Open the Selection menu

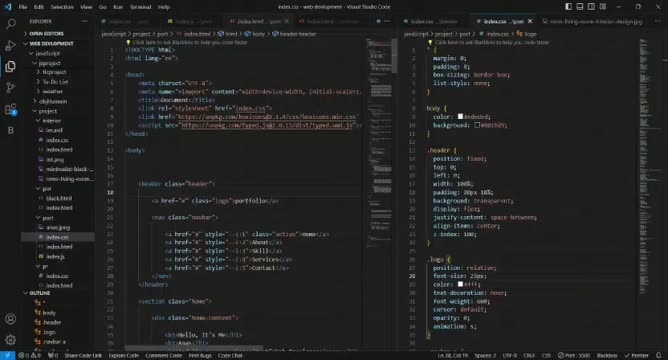pyautogui.click(x=62, y=7)
